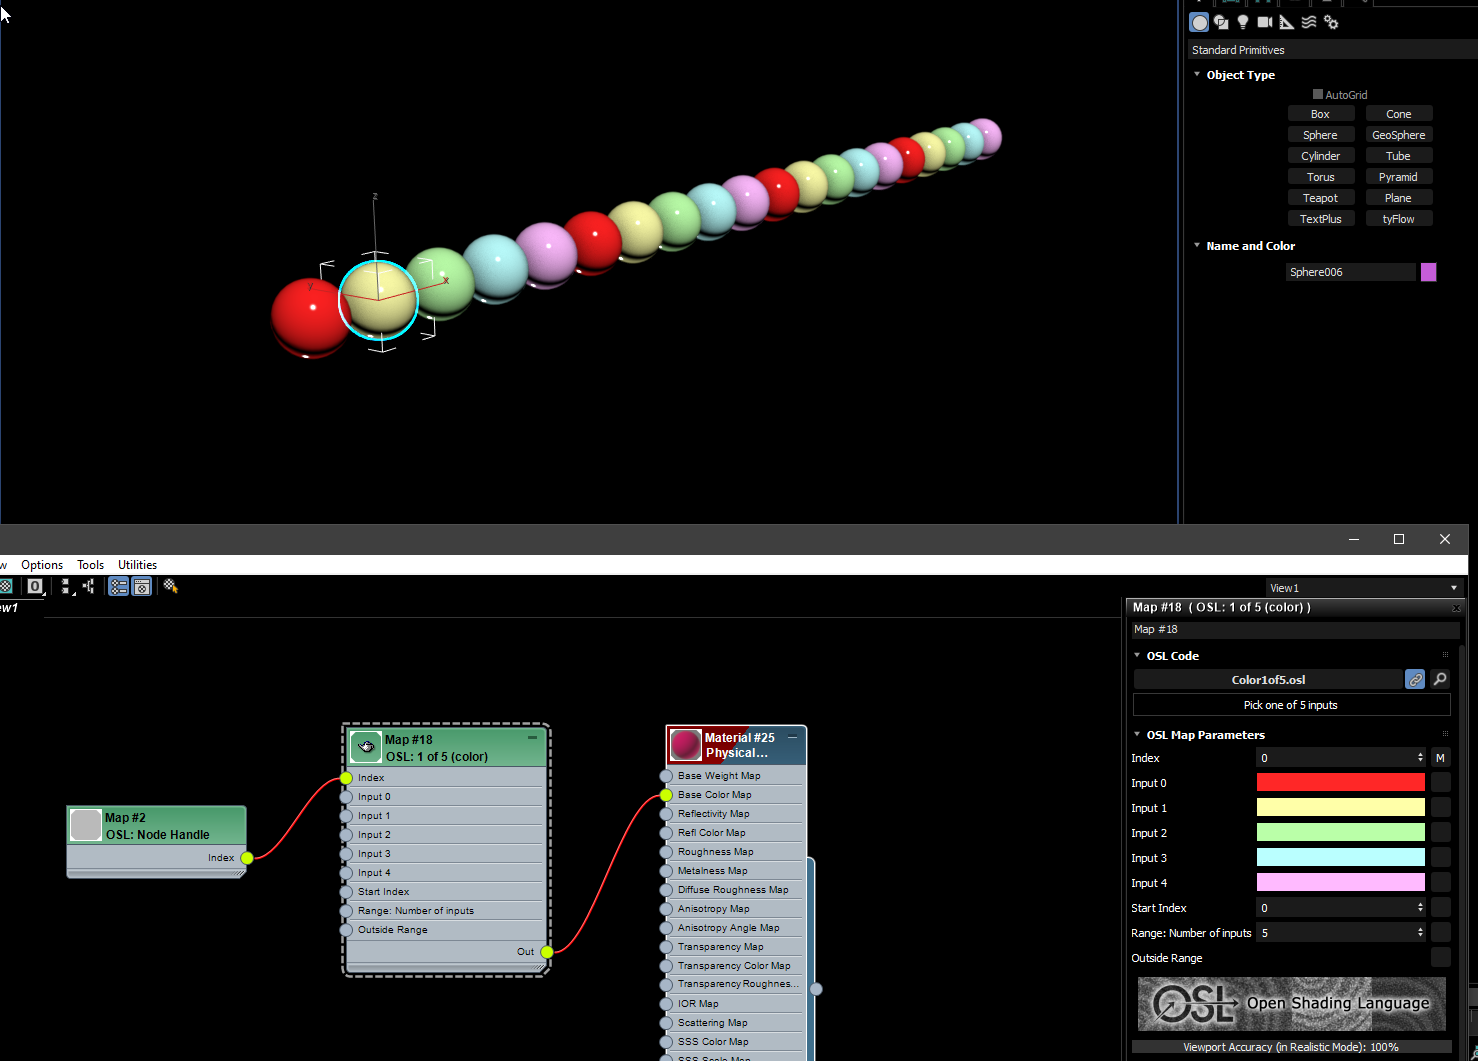Open the Cameras creation category
The image size is (1478, 1061).
1264,21
